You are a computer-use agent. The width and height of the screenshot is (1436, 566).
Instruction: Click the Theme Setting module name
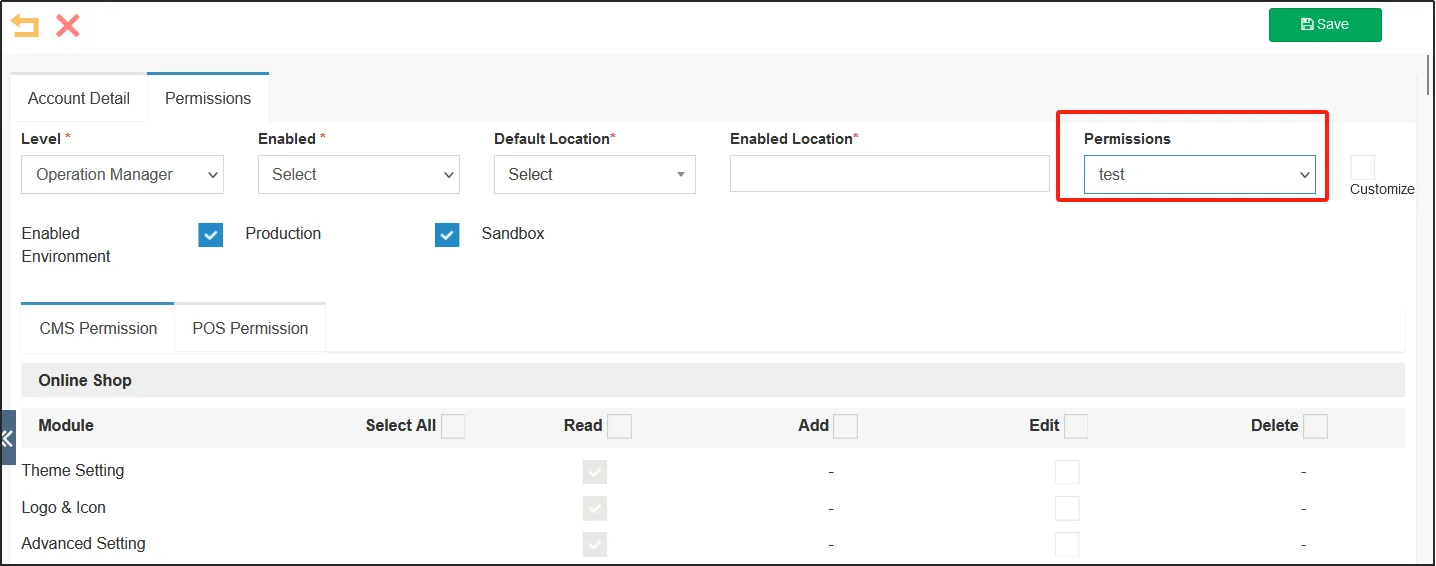point(73,470)
